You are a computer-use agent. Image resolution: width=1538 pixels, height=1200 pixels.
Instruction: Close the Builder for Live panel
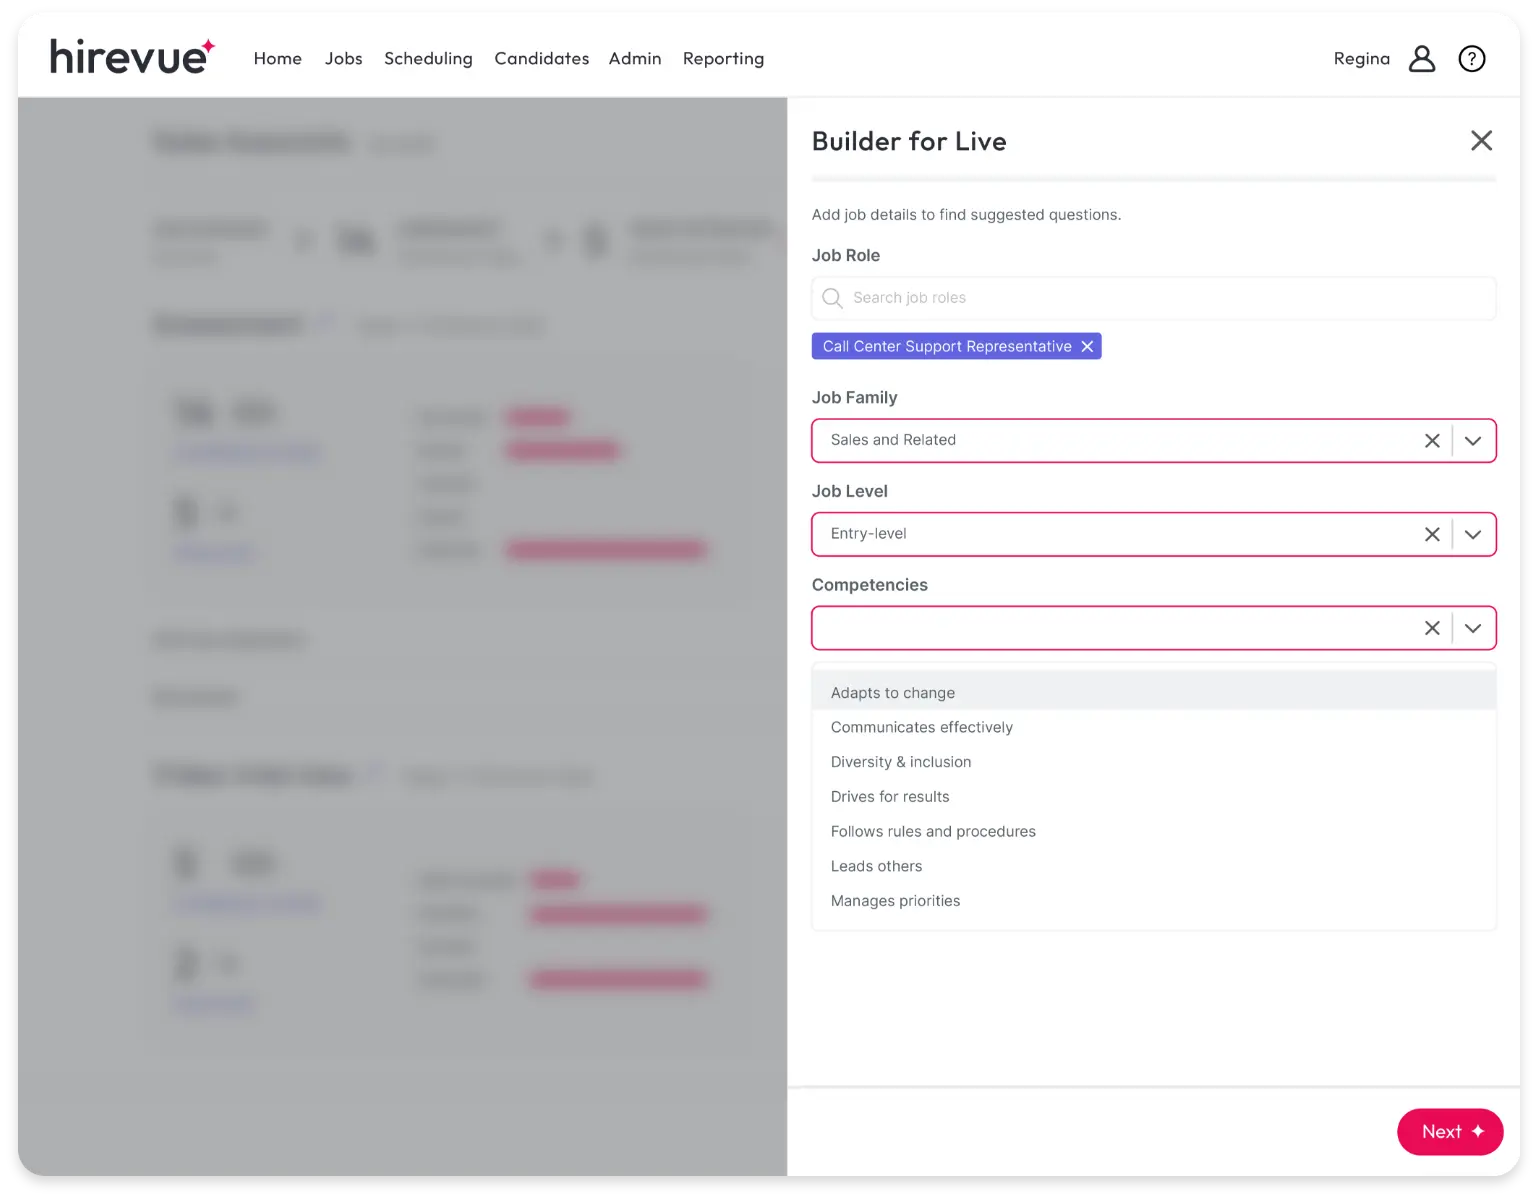[1481, 141]
